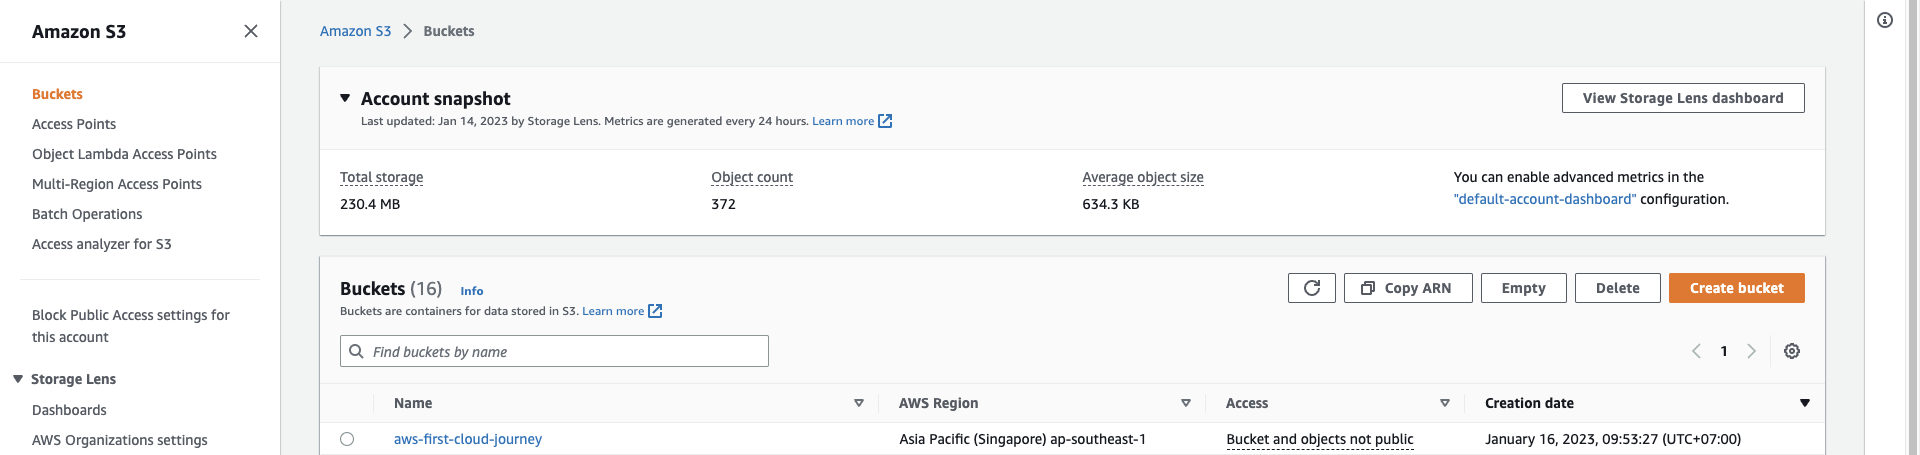Collapse the Account snapshot section

(345, 98)
